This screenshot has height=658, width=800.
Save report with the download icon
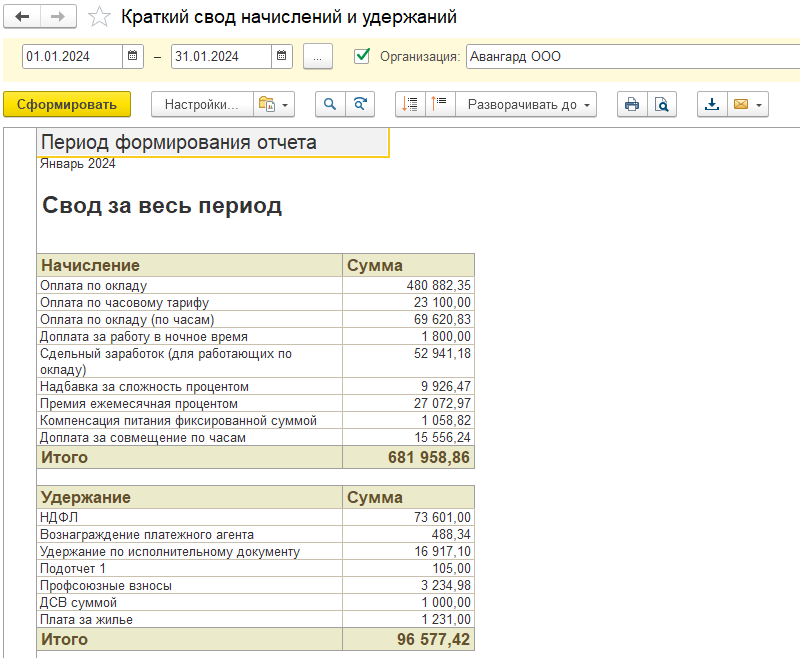(x=712, y=105)
